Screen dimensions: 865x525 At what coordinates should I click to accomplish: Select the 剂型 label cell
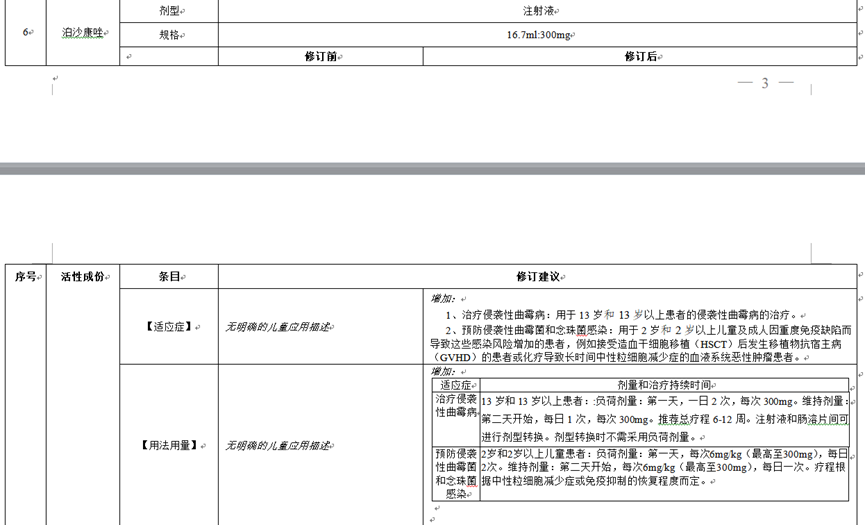(x=169, y=11)
